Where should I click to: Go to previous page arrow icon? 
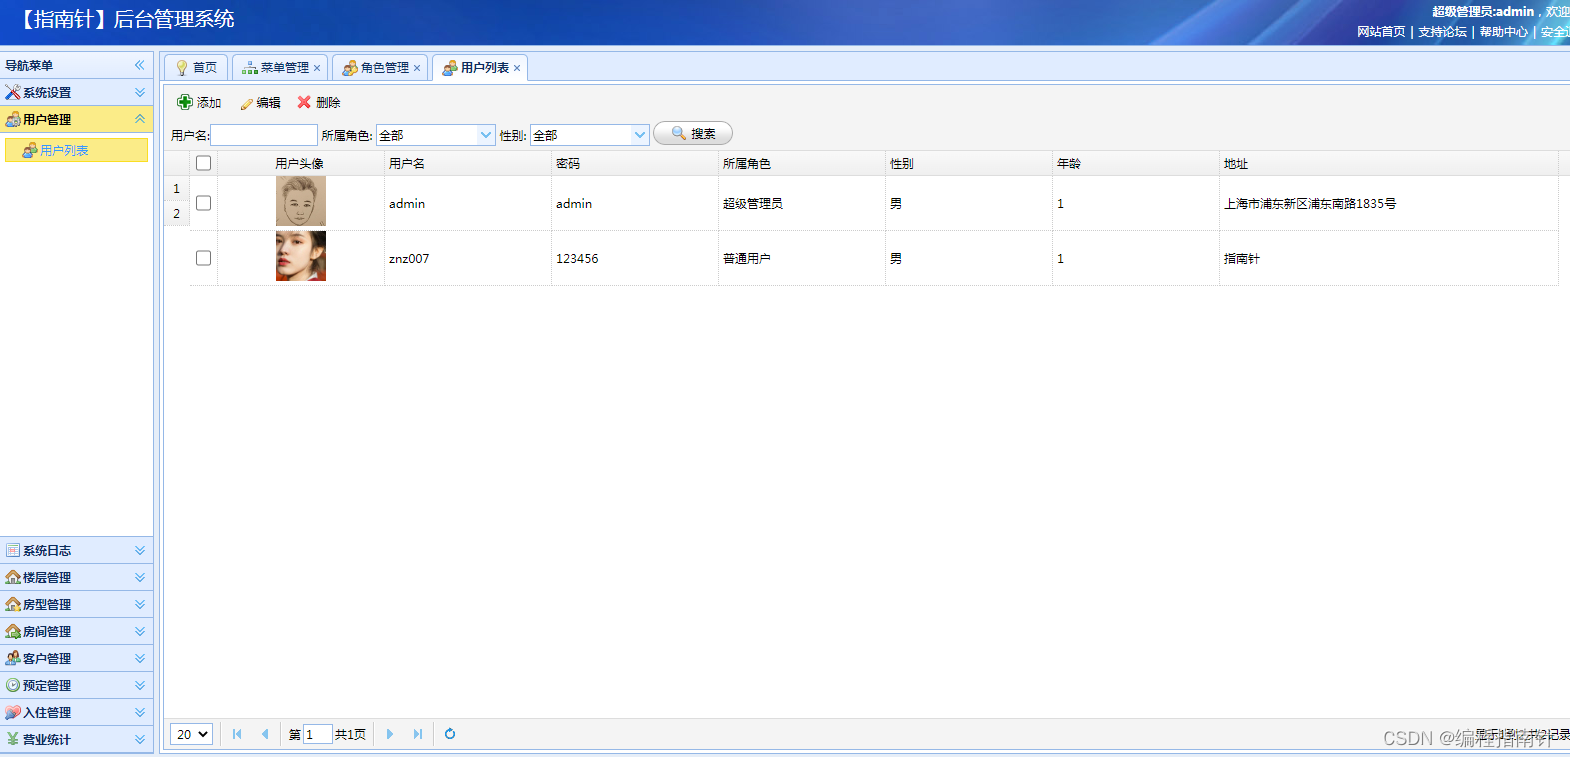(265, 734)
